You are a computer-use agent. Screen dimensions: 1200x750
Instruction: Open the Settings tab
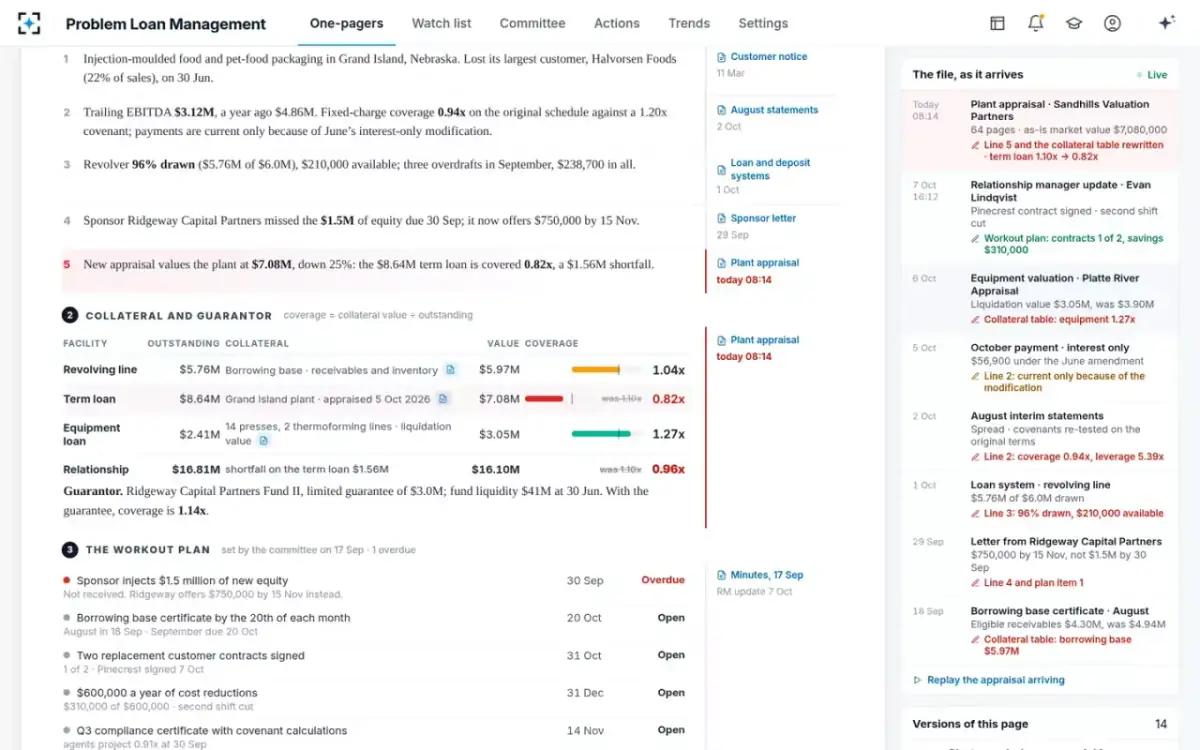[763, 23]
